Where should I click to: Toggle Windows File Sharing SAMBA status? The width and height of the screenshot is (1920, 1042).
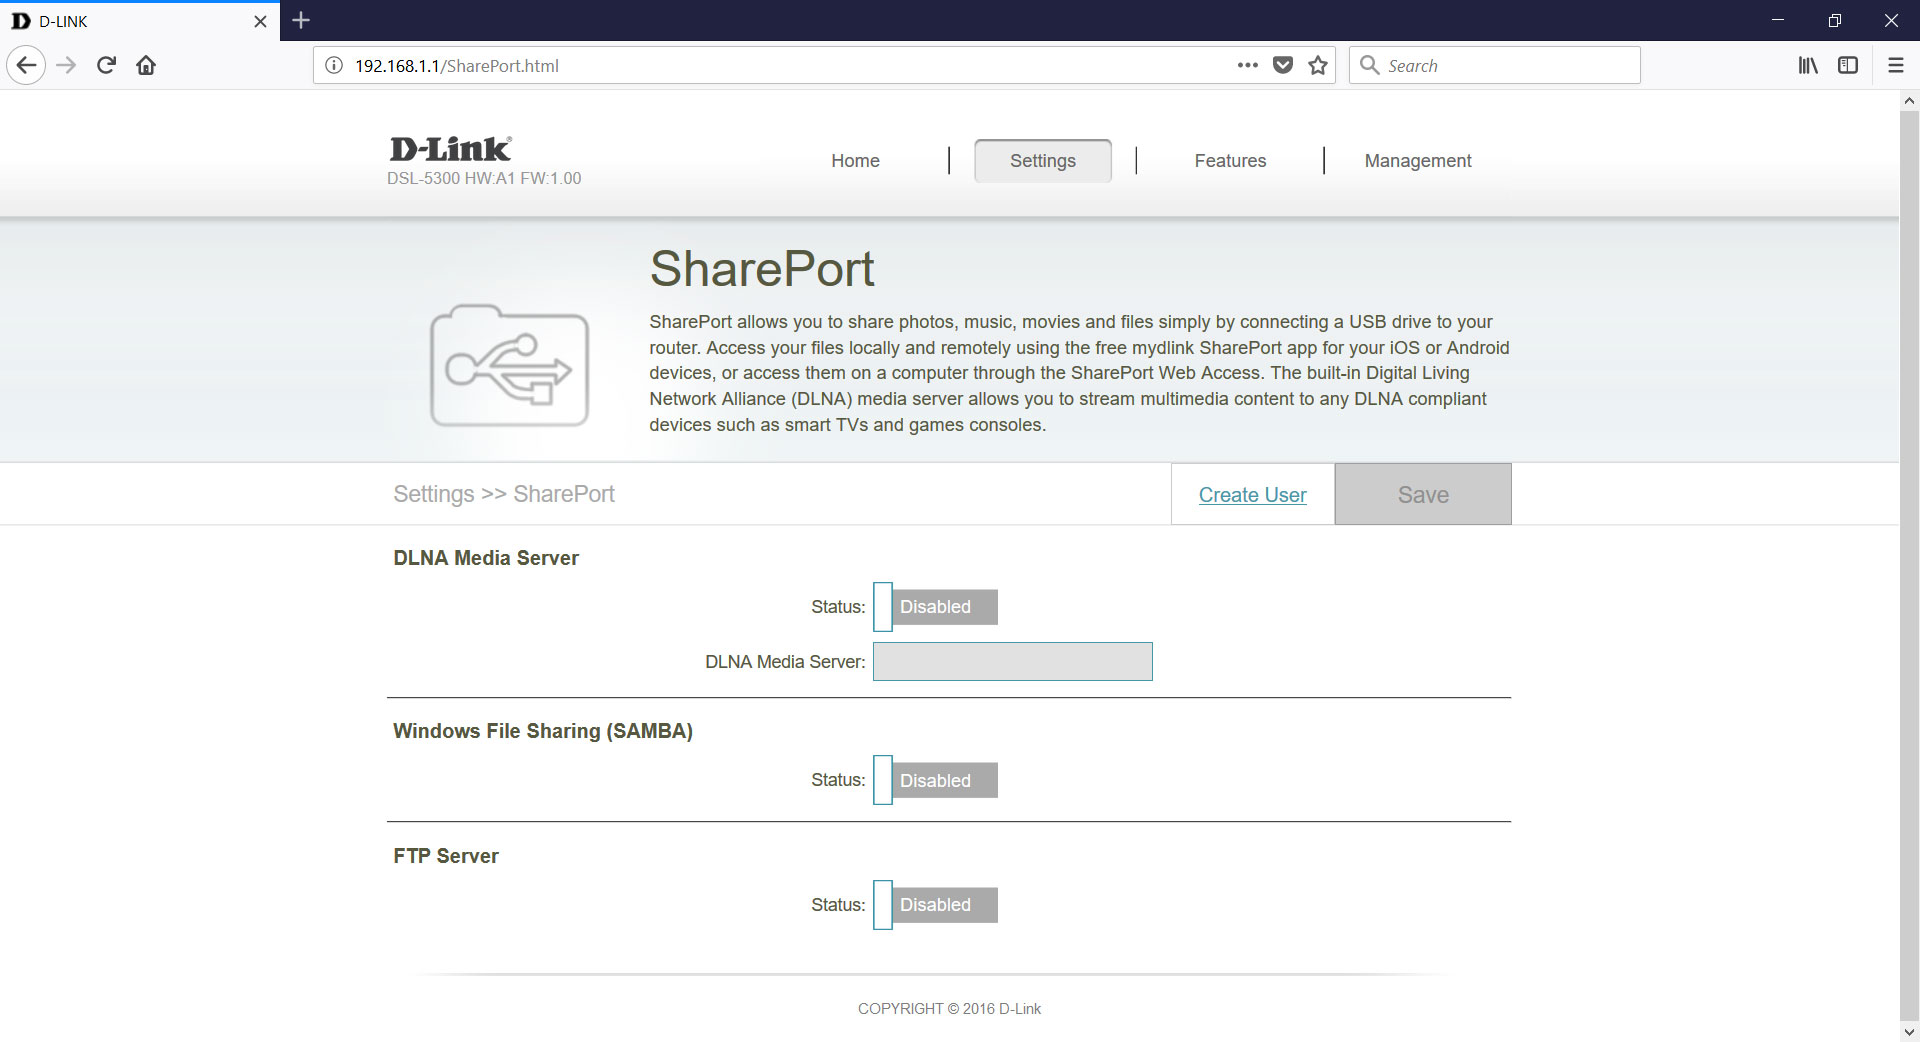tap(935, 780)
